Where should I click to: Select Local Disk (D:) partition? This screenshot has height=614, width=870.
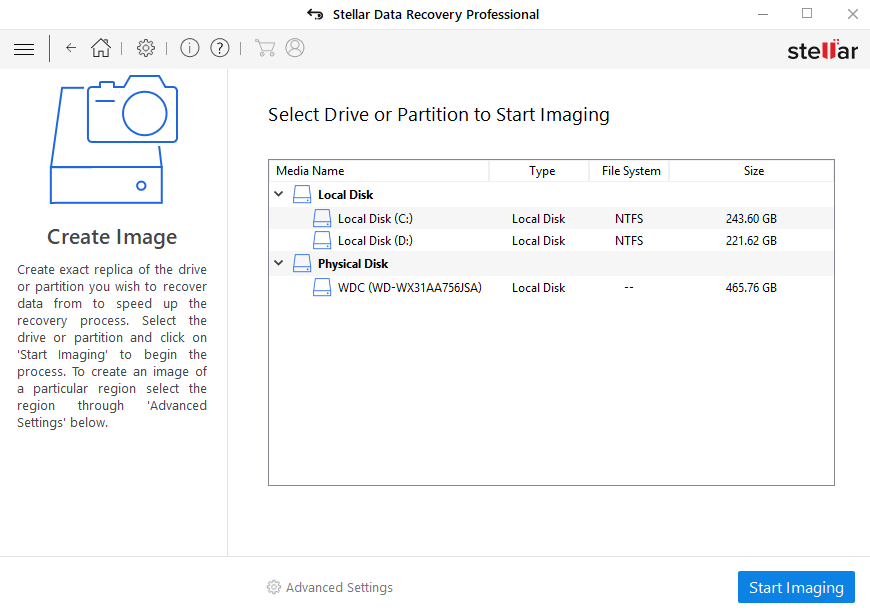pos(552,241)
